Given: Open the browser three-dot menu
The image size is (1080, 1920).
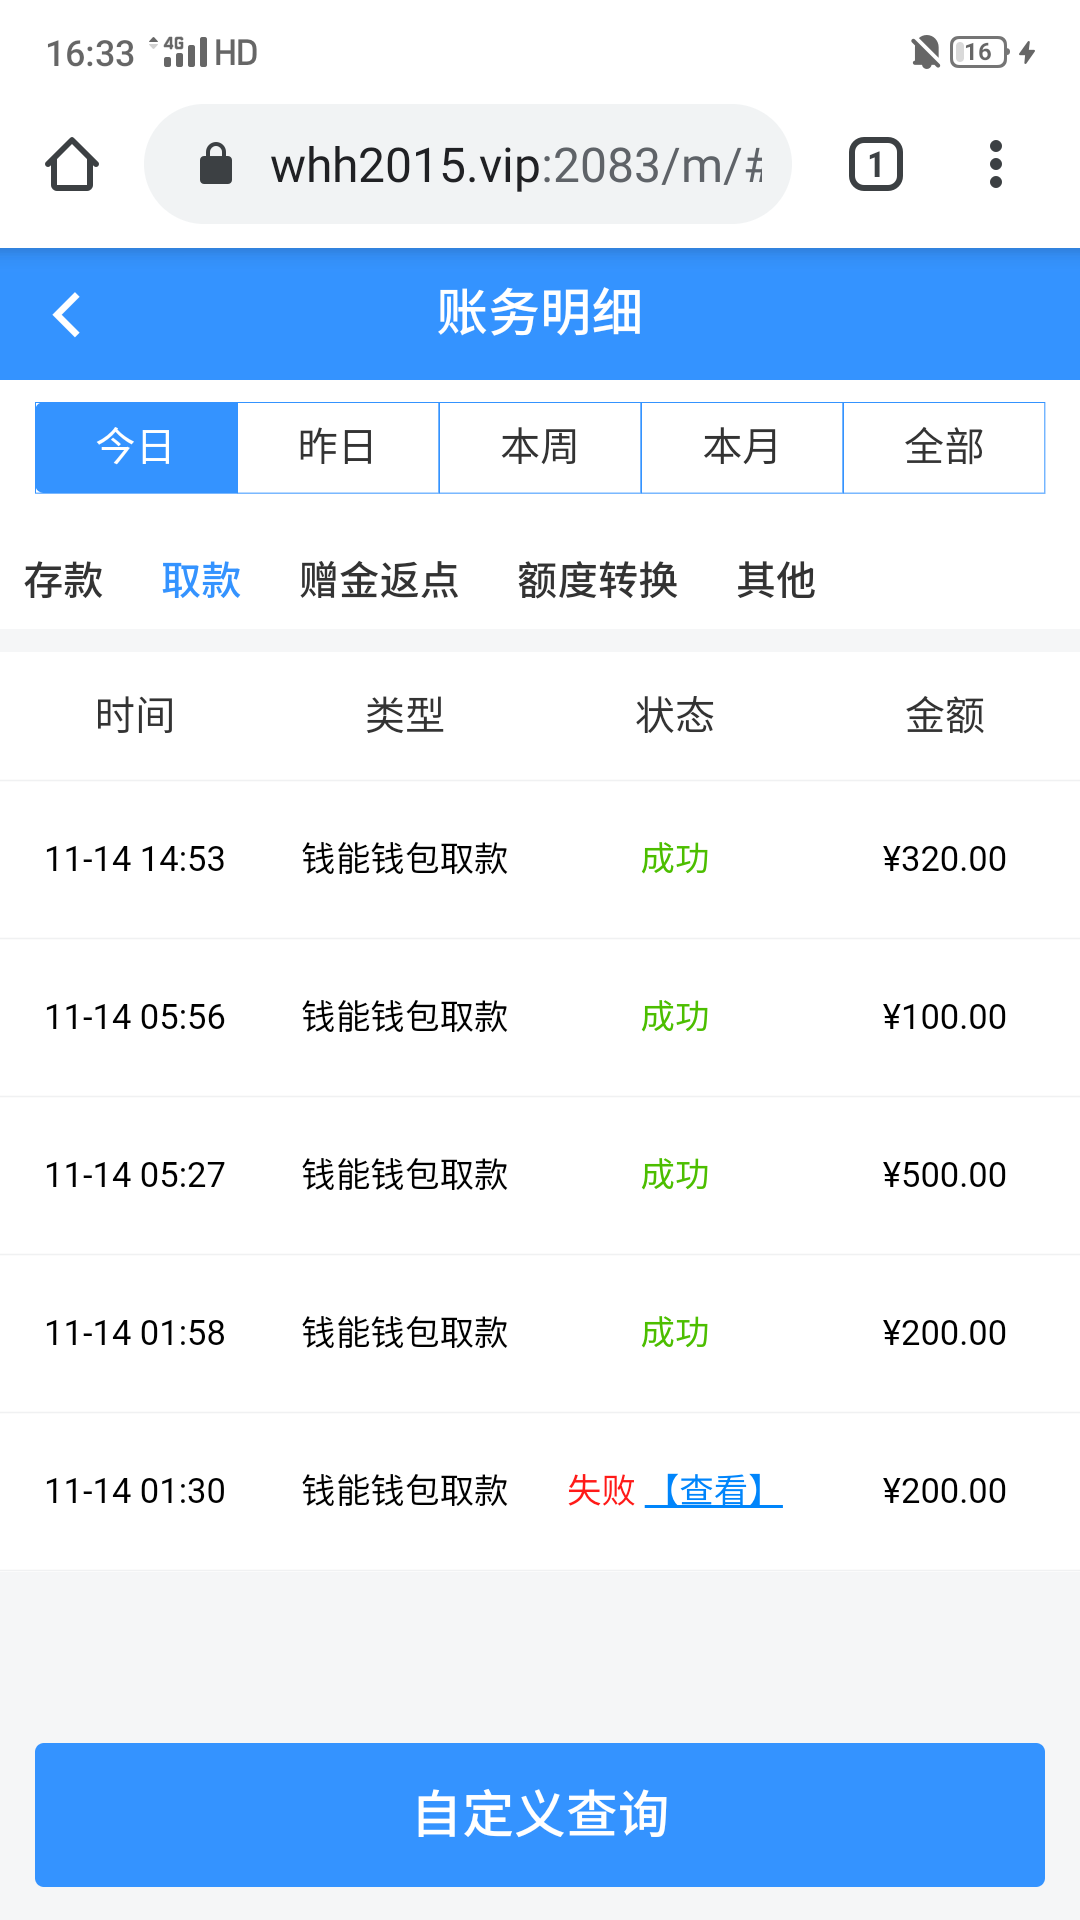Looking at the screenshot, I should pyautogui.click(x=995, y=164).
